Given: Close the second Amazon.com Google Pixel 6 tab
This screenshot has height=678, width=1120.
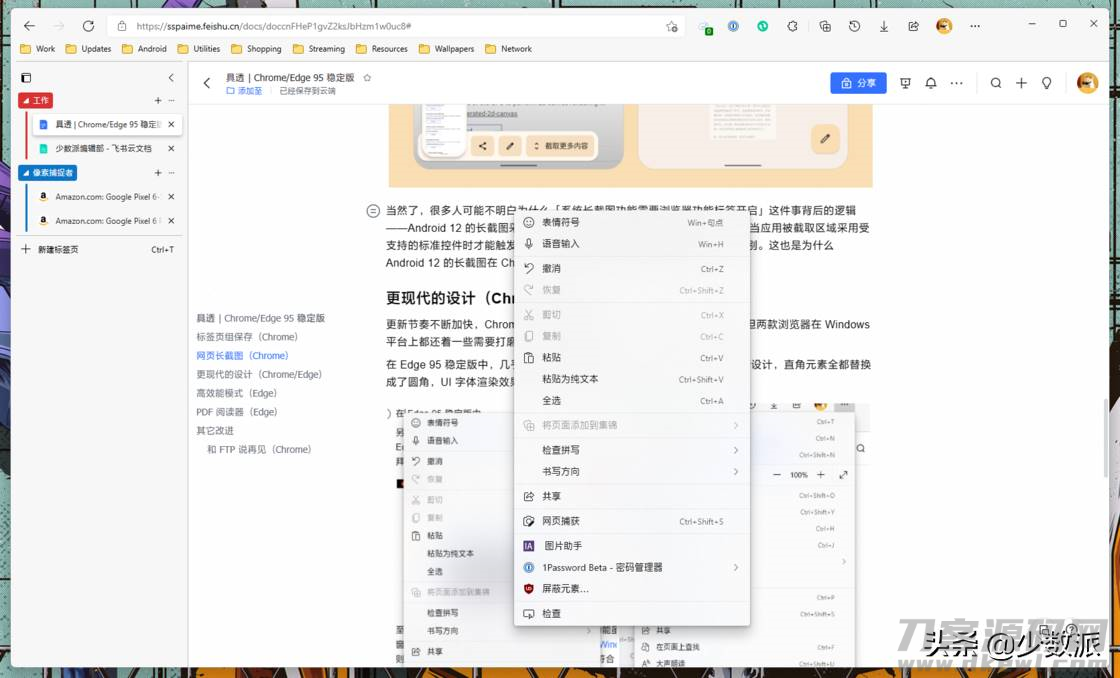Looking at the screenshot, I should pyautogui.click(x=171, y=221).
